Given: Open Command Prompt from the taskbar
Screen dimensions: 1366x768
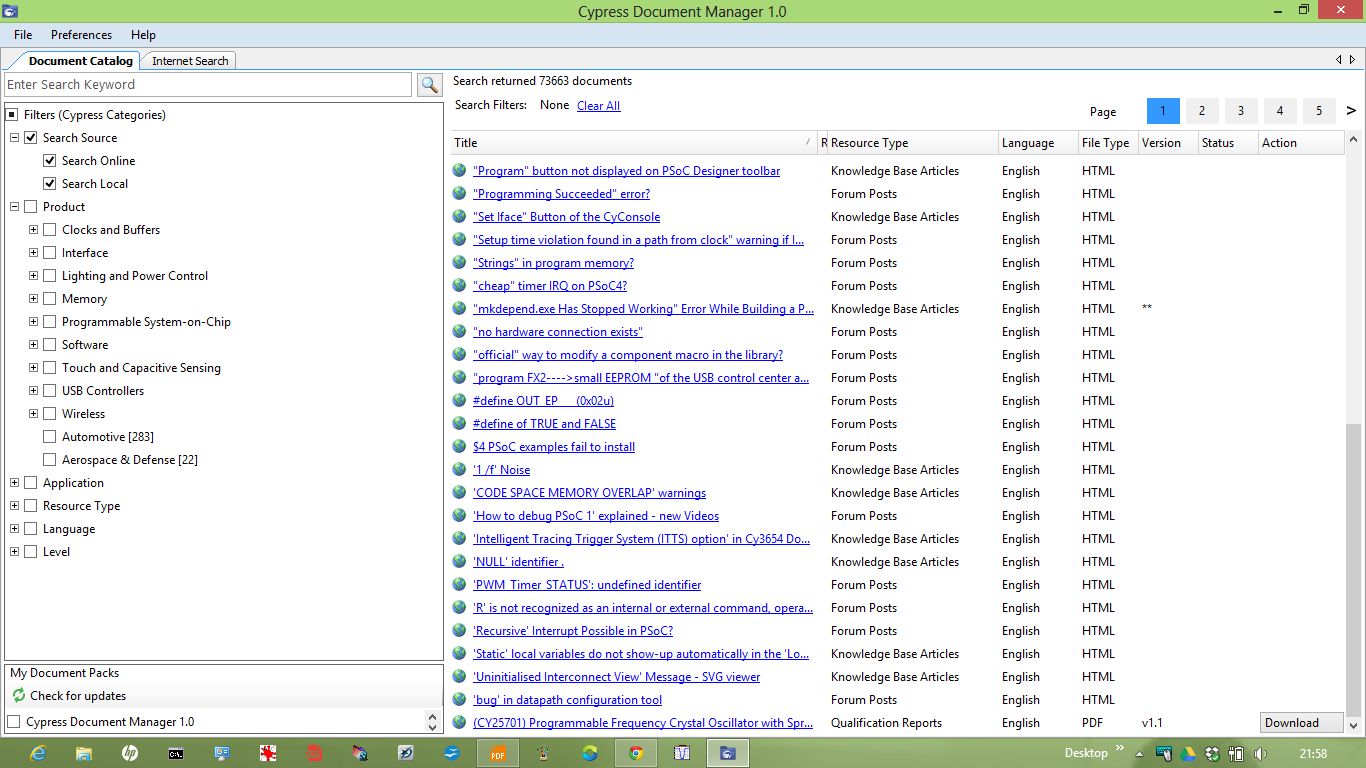Looking at the screenshot, I should tap(176, 753).
